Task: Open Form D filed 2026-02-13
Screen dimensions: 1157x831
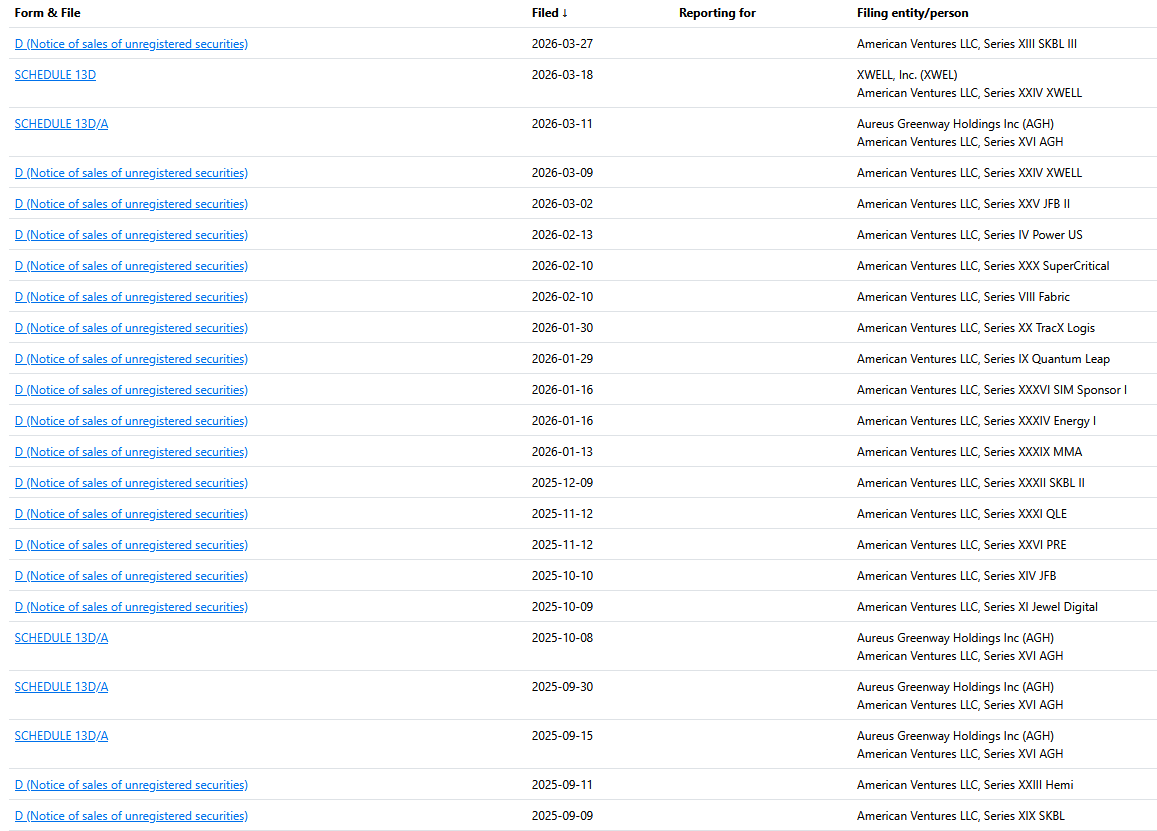Action: tap(131, 235)
